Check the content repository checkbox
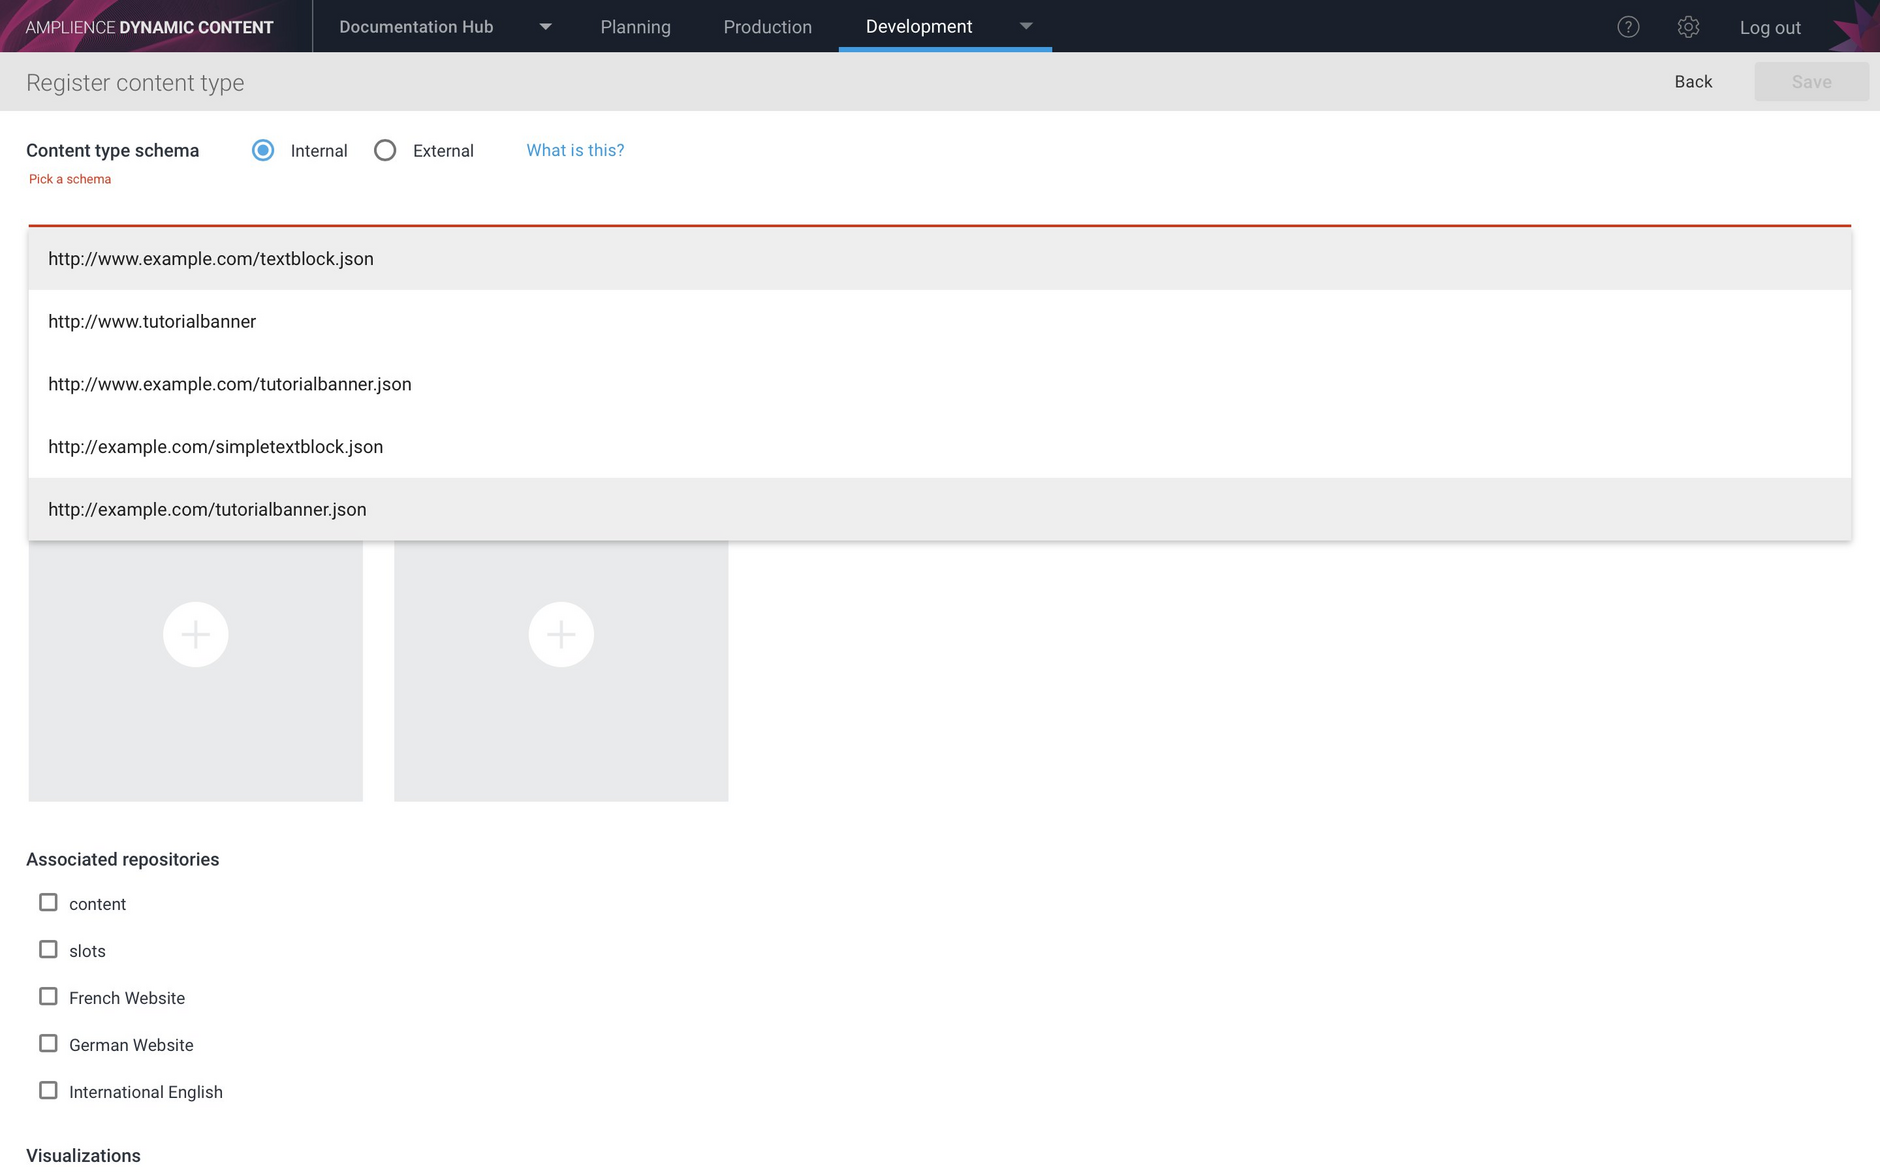 pos(48,902)
